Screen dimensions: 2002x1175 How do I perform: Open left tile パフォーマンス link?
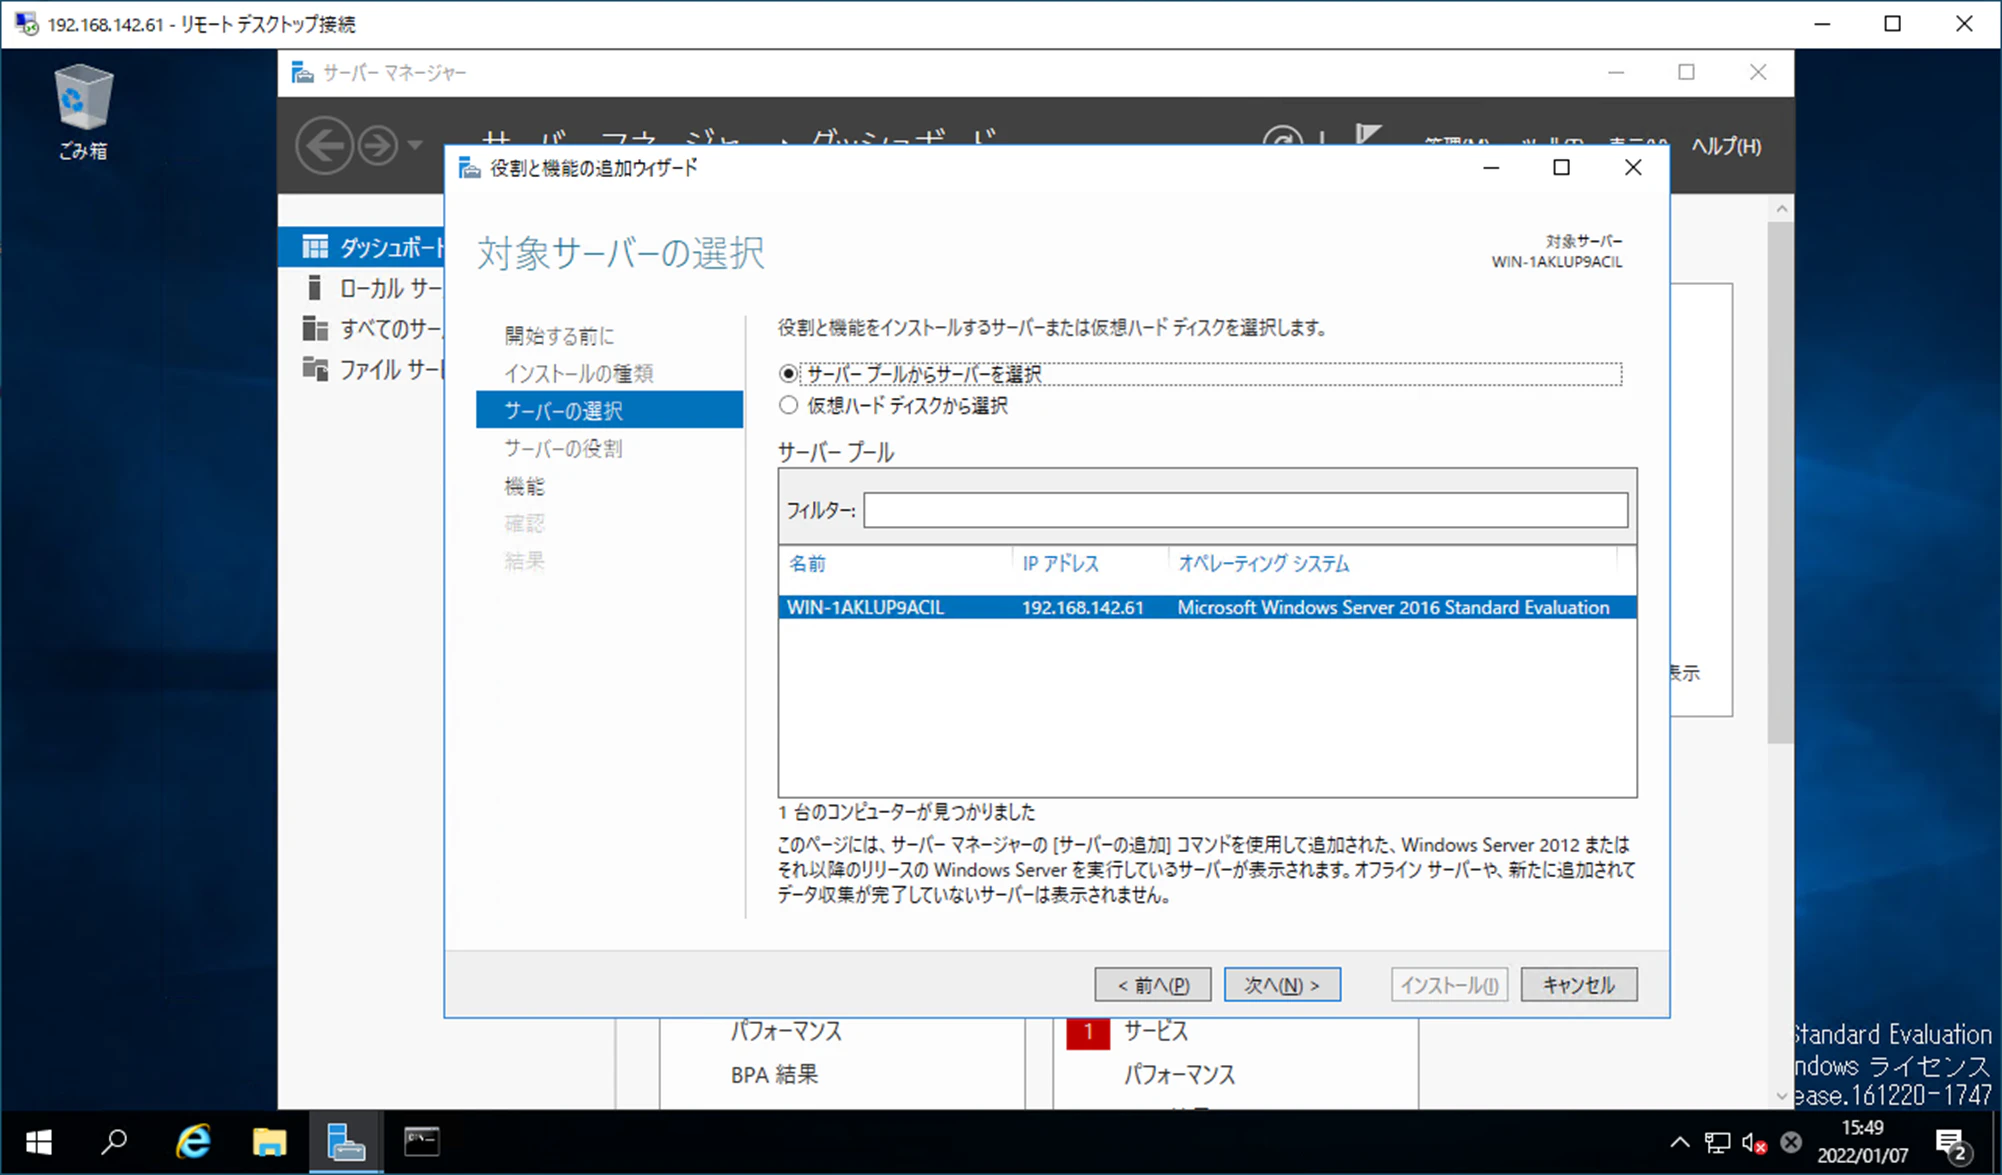(786, 1031)
